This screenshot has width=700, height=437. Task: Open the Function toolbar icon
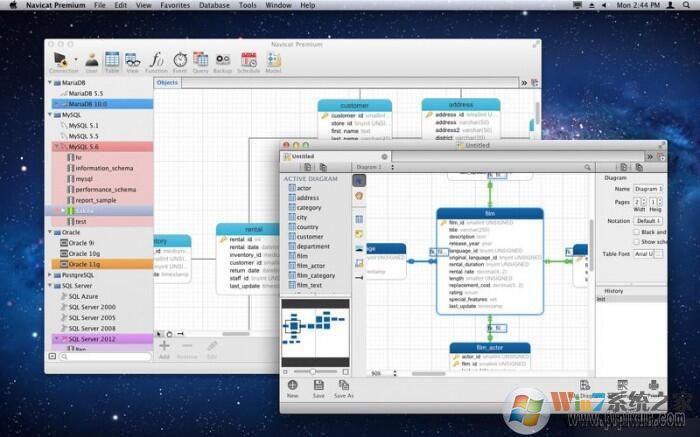[156, 61]
